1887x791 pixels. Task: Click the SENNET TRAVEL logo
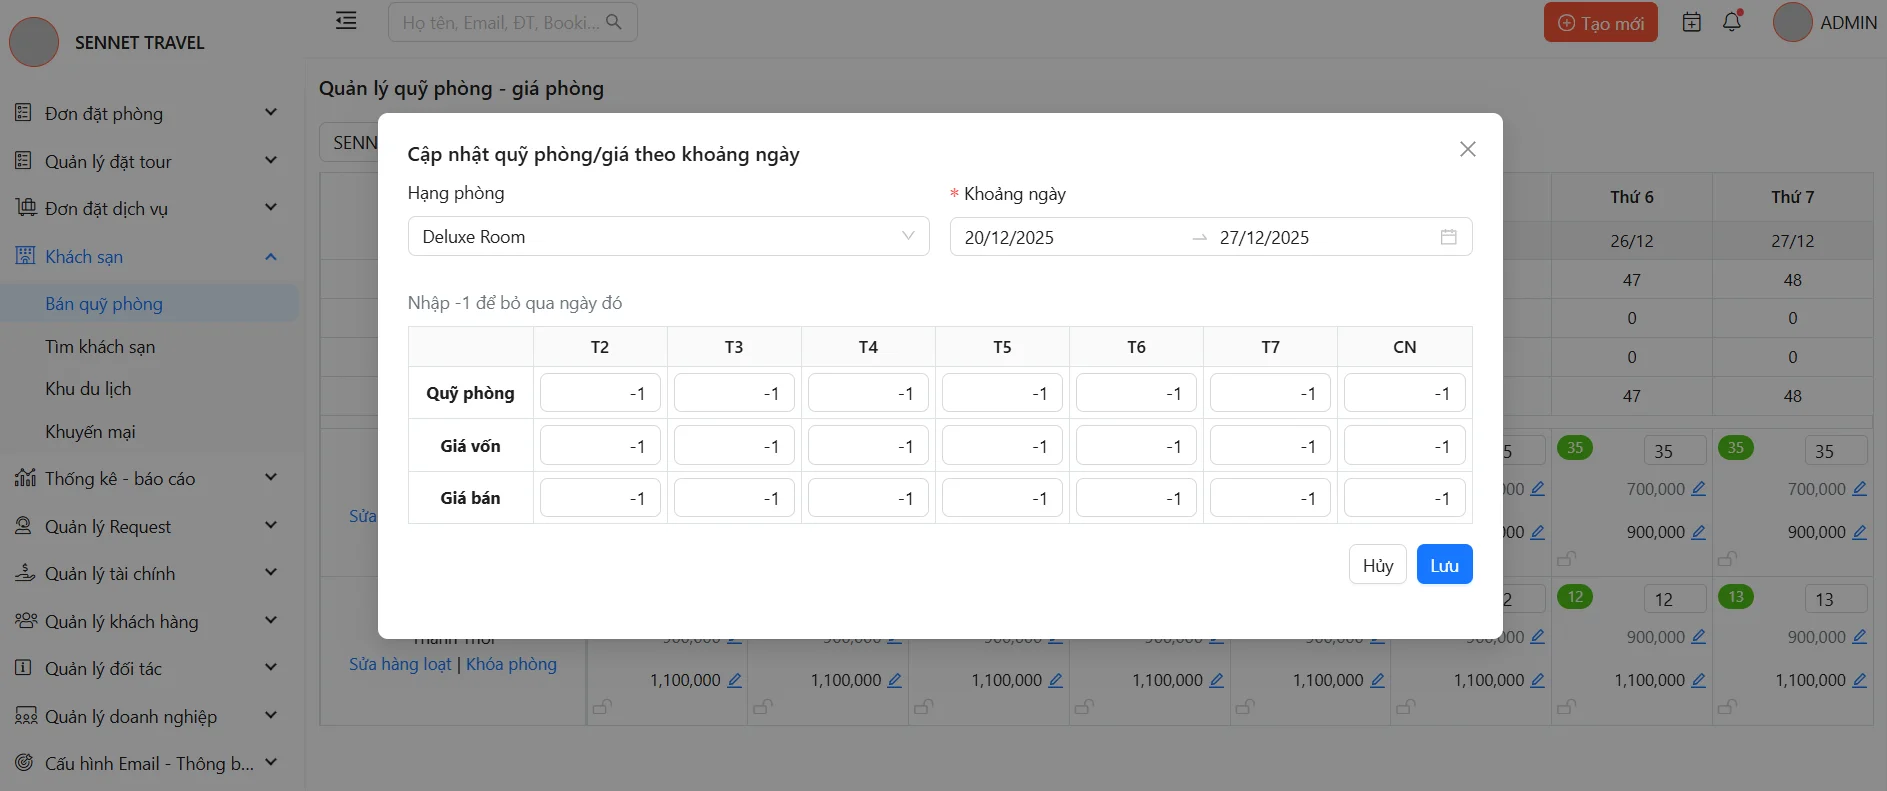pyautogui.click(x=34, y=43)
